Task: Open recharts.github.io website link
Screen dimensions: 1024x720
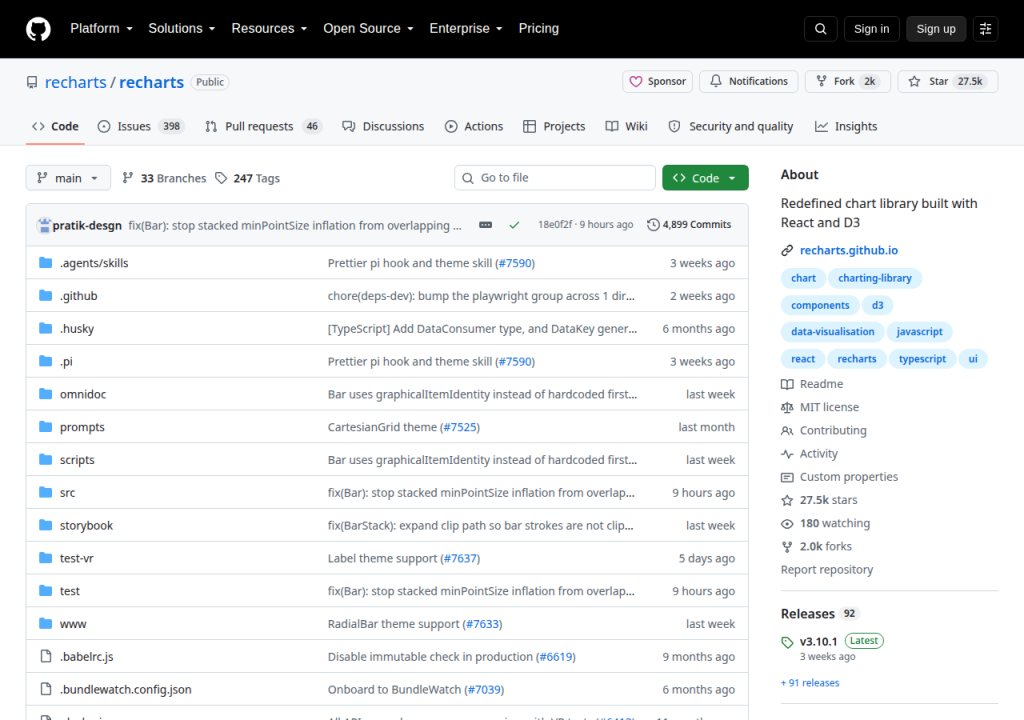Action: coord(848,250)
